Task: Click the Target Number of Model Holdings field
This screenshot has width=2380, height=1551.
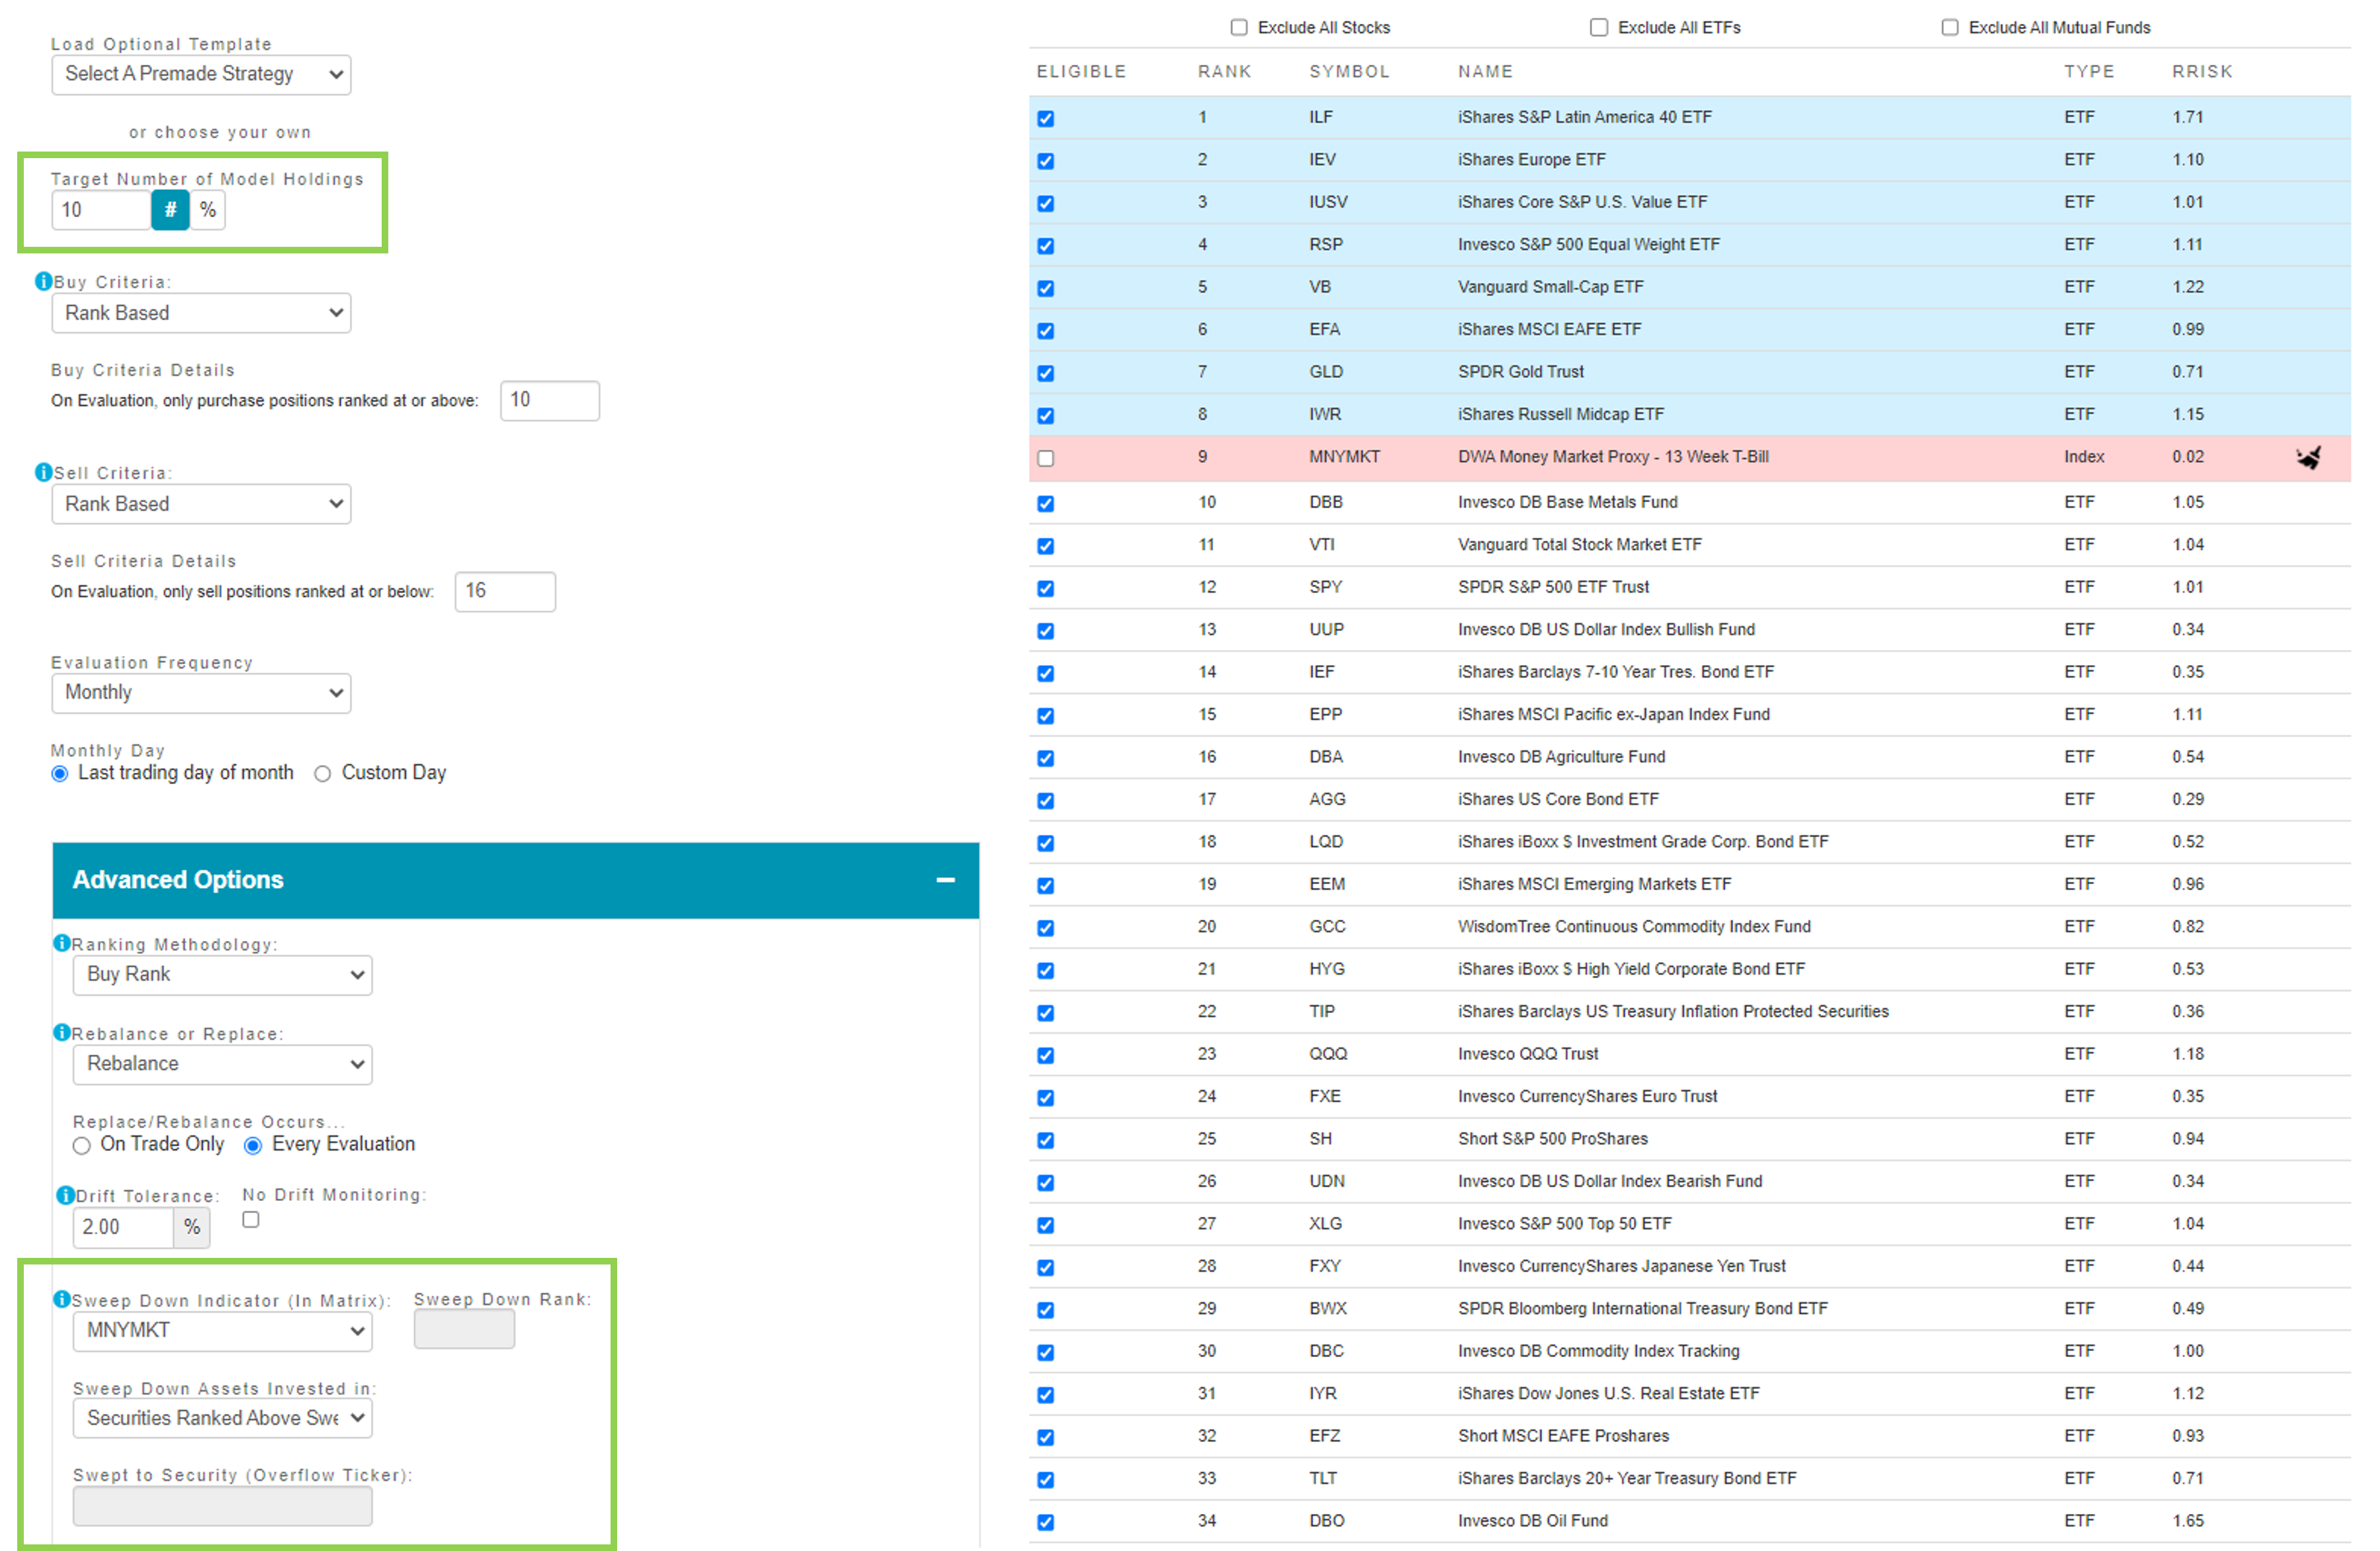Action: point(101,210)
